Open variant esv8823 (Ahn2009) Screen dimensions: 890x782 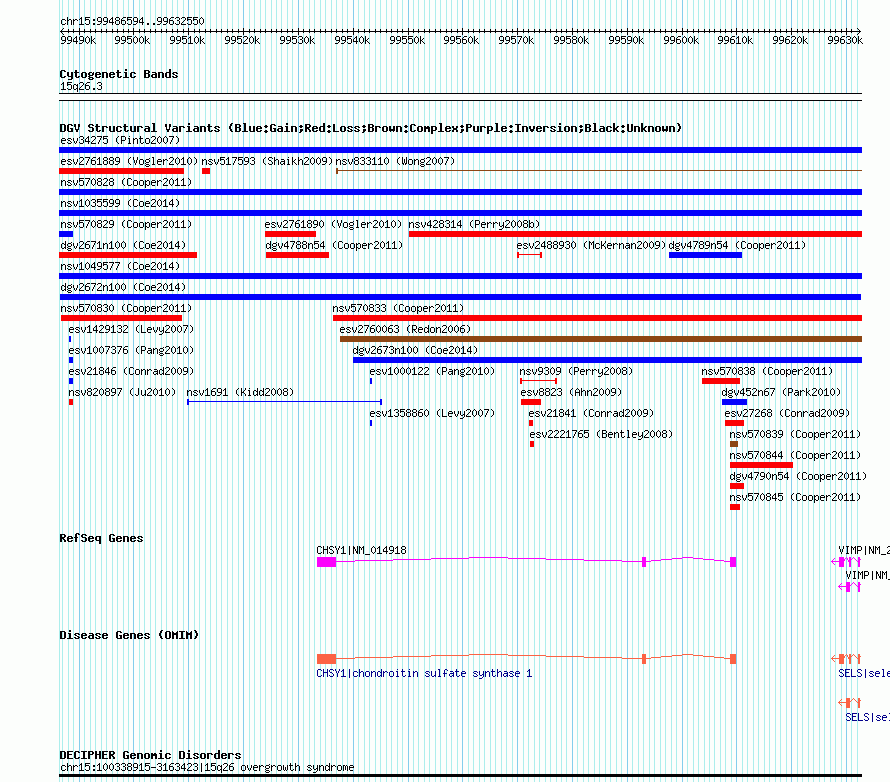coord(571,392)
